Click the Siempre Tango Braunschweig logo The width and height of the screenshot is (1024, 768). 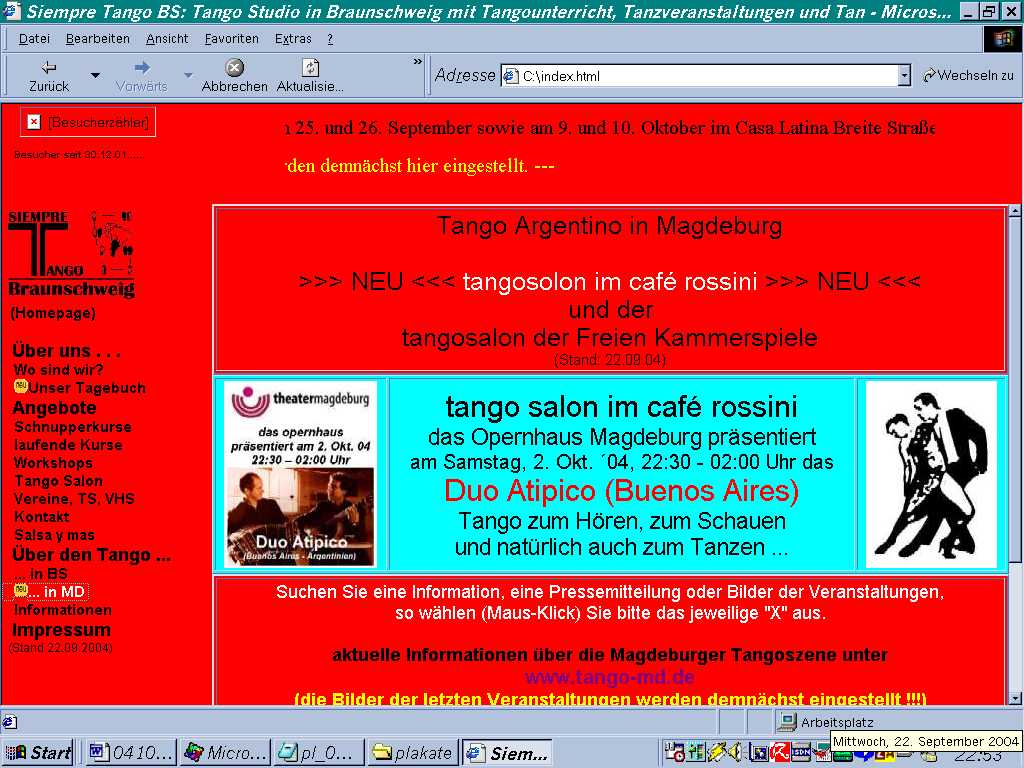[71, 253]
